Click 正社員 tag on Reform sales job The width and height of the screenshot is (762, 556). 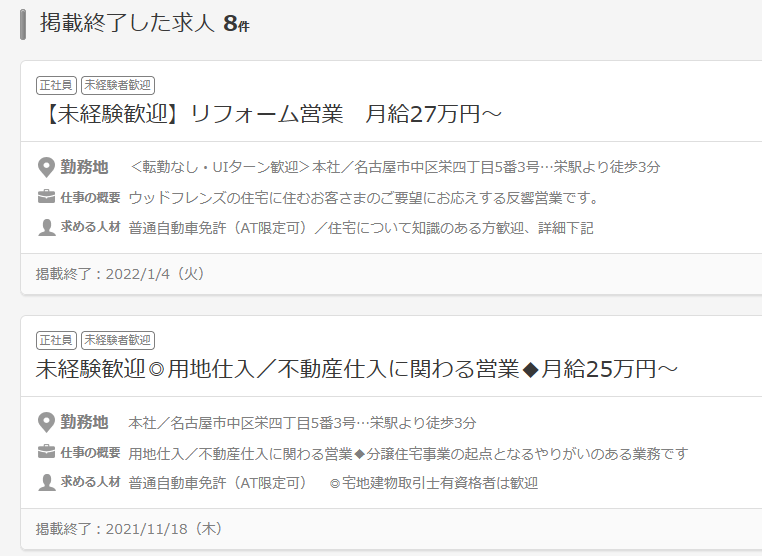tap(56, 85)
